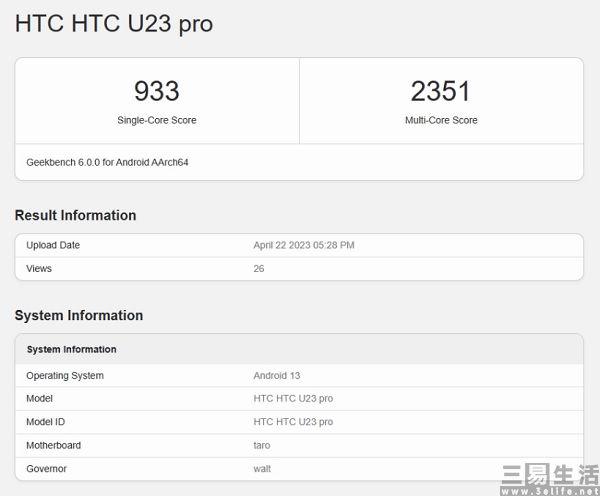Click the Motherboard label

[54, 445]
